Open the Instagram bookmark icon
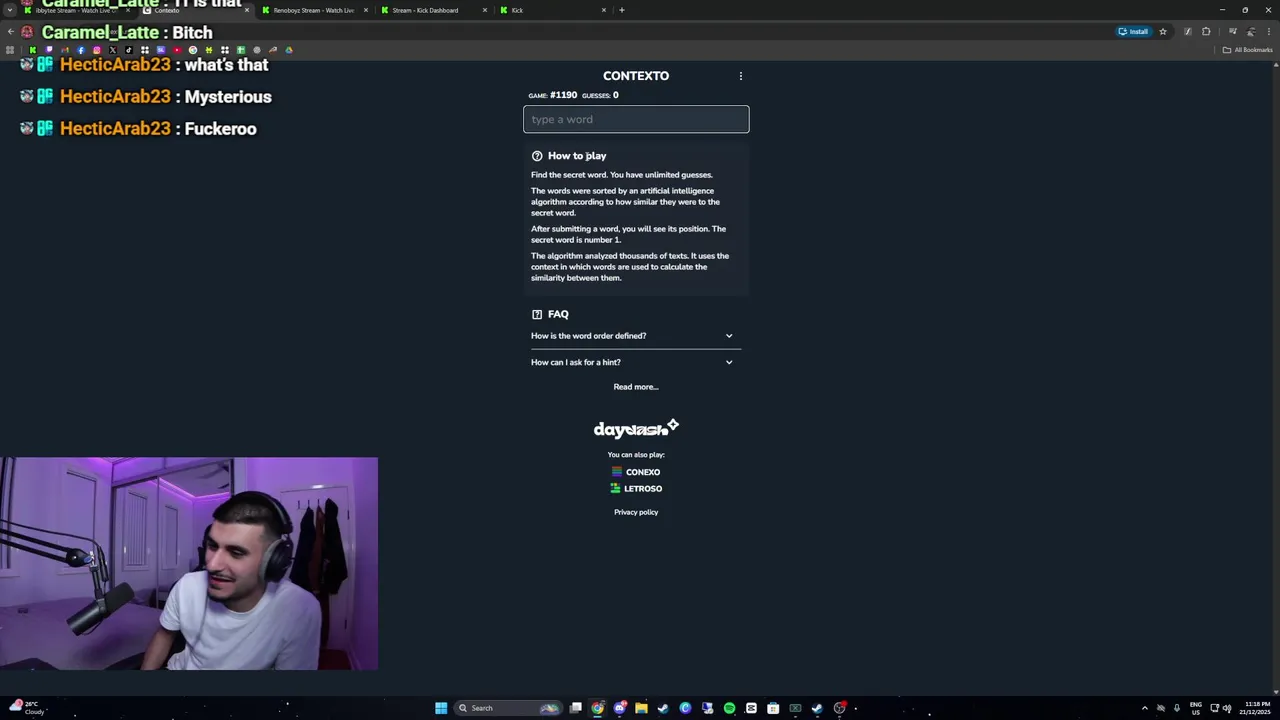The image size is (1280, 720). (x=97, y=50)
